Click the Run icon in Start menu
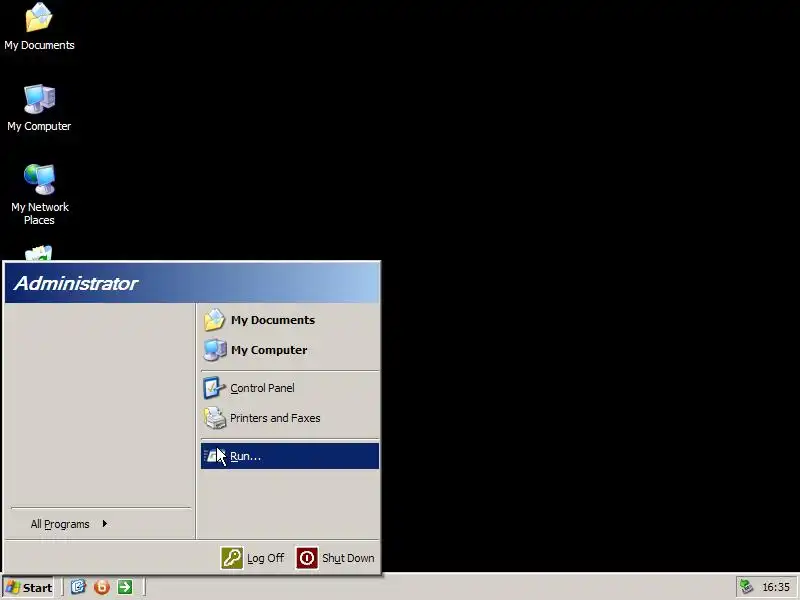 point(214,456)
